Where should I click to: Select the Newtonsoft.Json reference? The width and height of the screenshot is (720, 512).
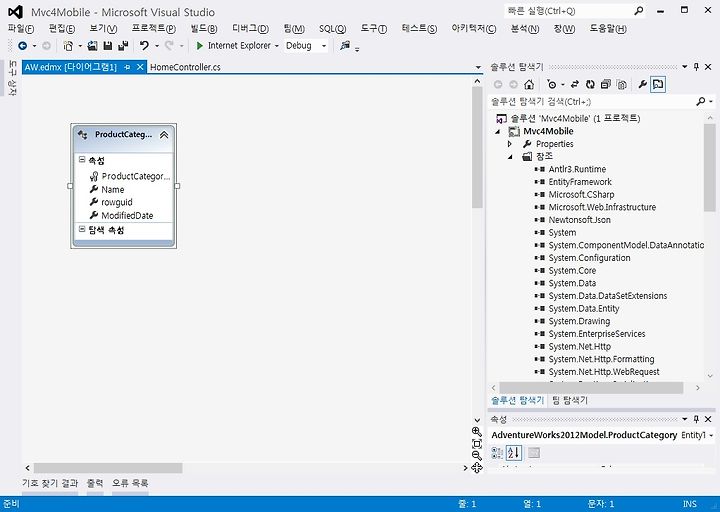579,220
